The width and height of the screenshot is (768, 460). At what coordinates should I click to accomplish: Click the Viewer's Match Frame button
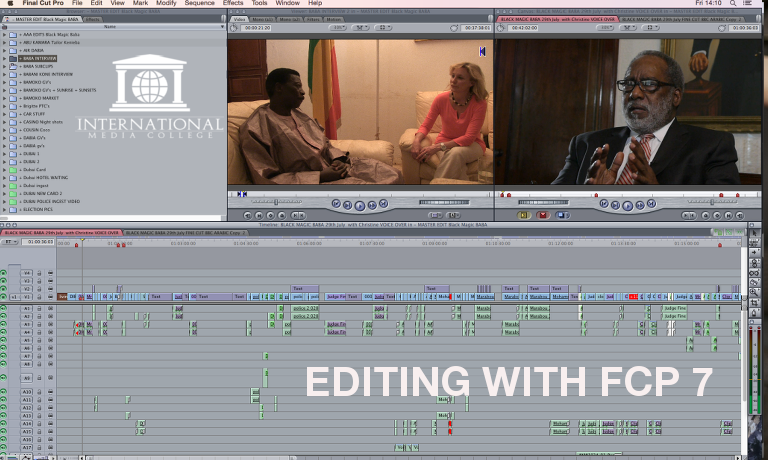pos(248,215)
